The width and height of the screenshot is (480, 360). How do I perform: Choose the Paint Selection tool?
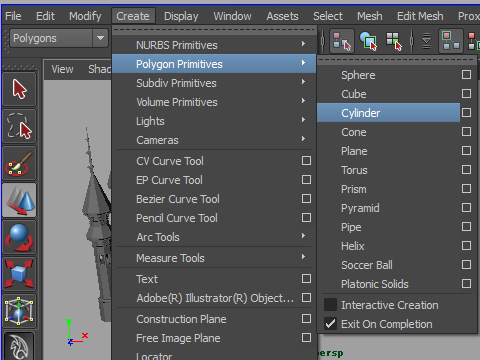click(x=19, y=163)
